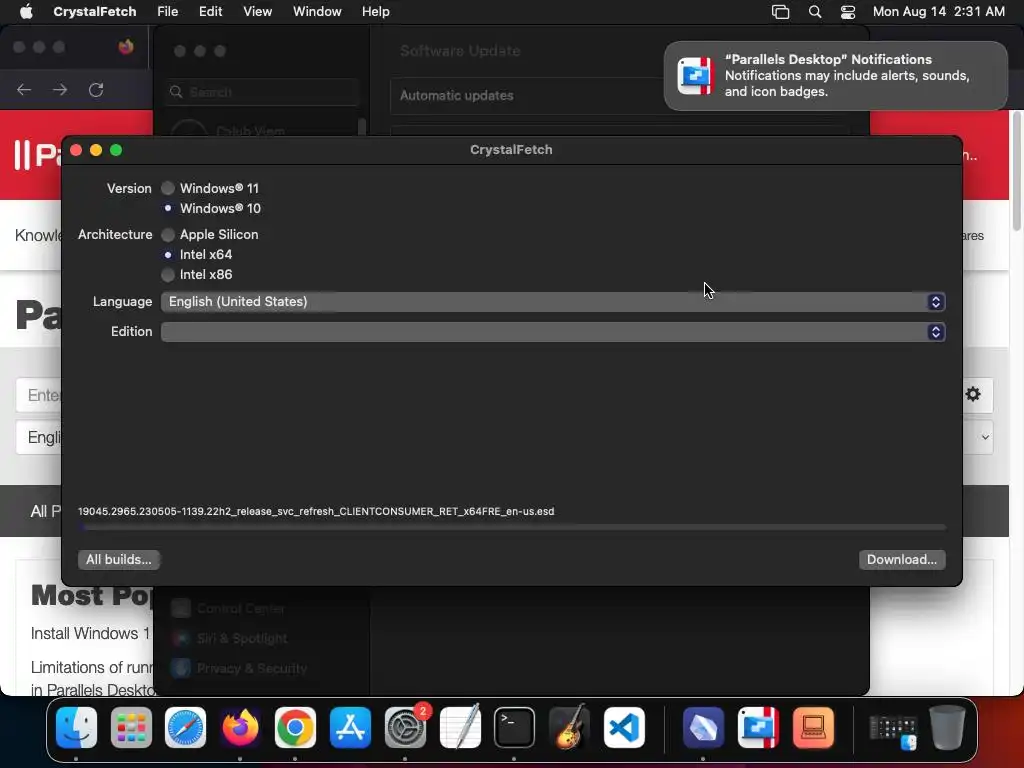Open System Settings from the Dock
Screen dimensions: 1024x768
(405, 727)
